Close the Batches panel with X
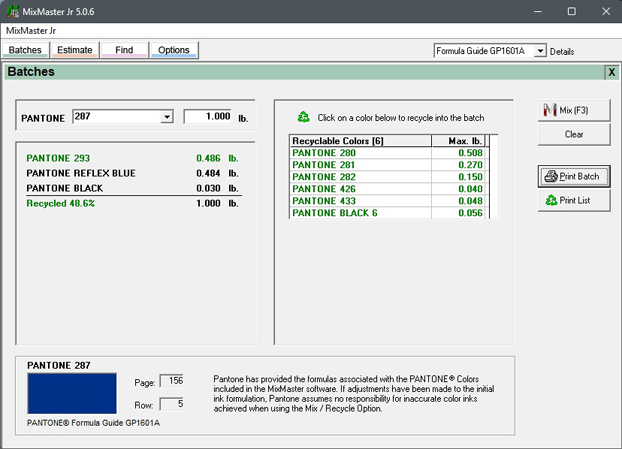622x449 pixels. pos(611,72)
